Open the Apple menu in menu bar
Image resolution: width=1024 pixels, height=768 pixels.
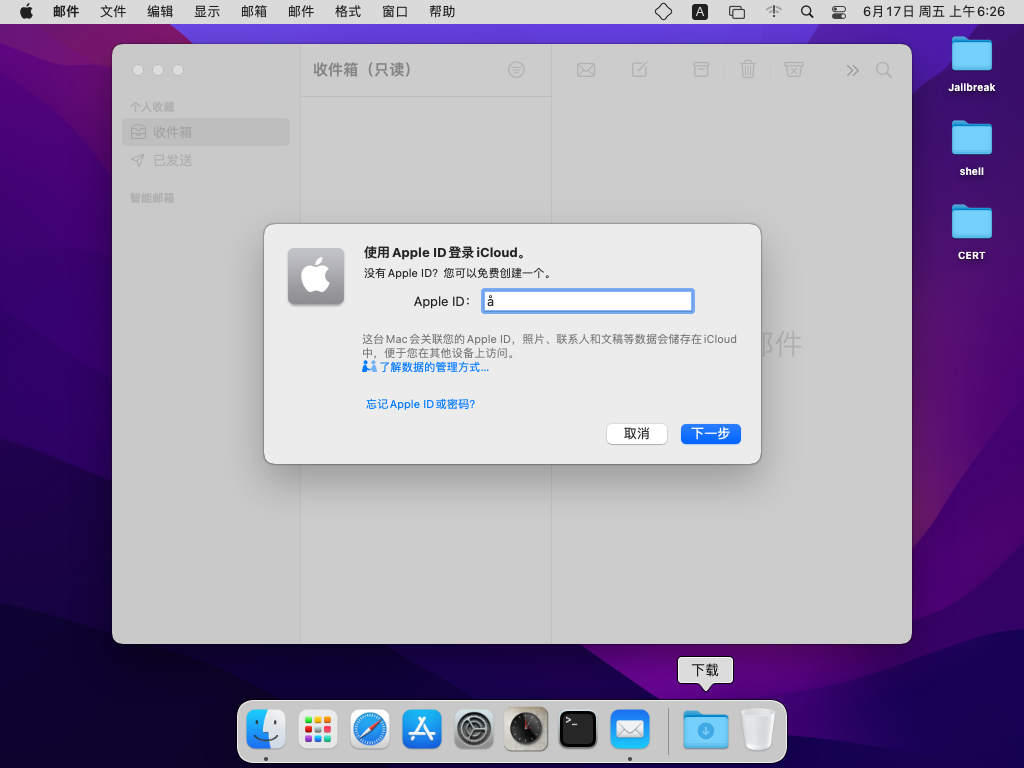point(26,12)
